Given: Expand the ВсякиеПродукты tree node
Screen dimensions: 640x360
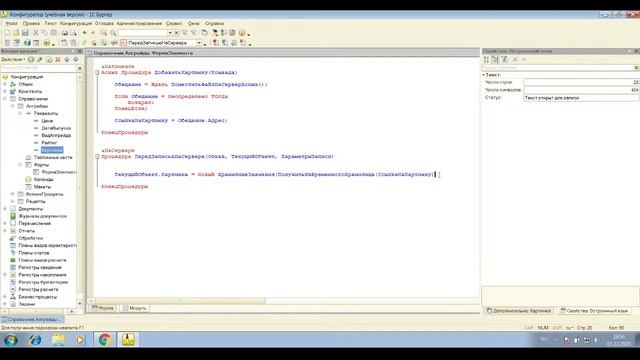Looking at the screenshot, I should pos(12,194).
